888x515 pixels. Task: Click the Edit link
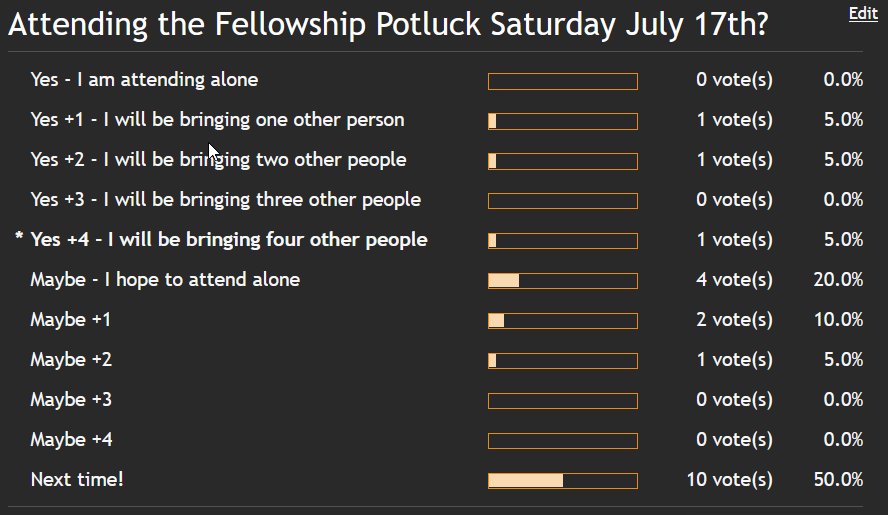[x=863, y=13]
